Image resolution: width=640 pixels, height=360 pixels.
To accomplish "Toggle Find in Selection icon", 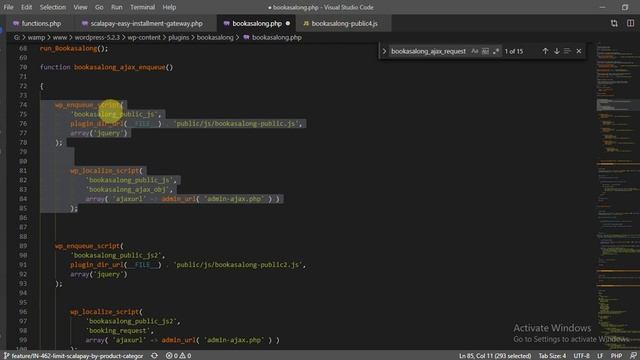I will 567,51.
